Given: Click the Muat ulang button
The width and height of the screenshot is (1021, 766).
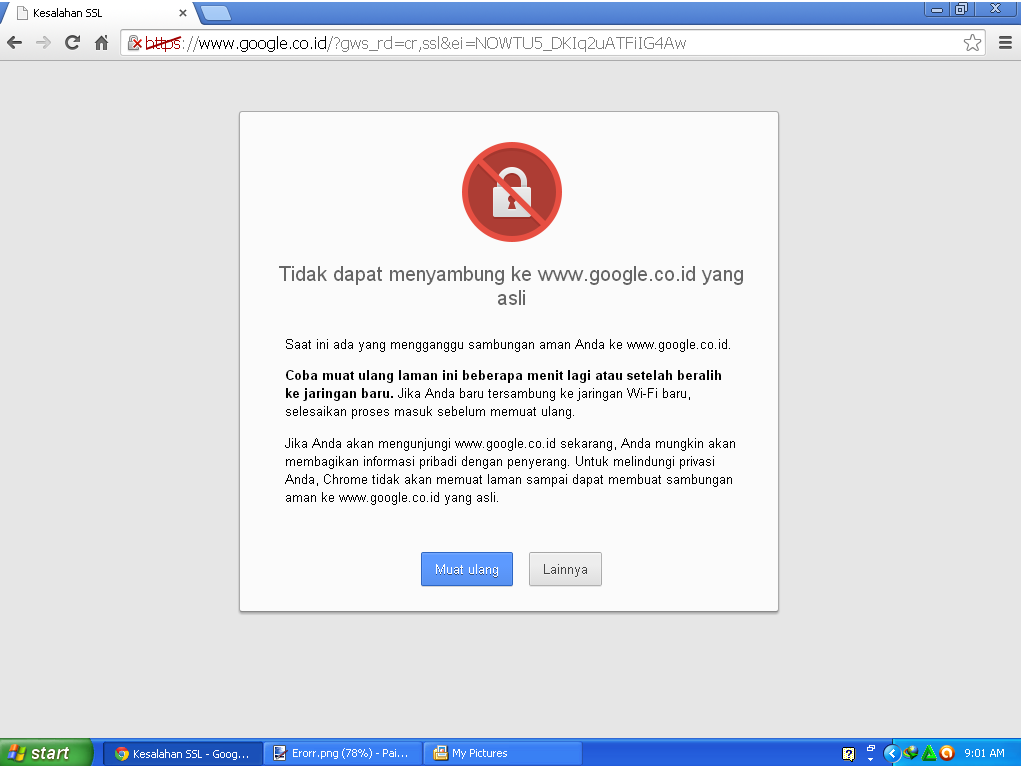Looking at the screenshot, I should click(467, 569).
